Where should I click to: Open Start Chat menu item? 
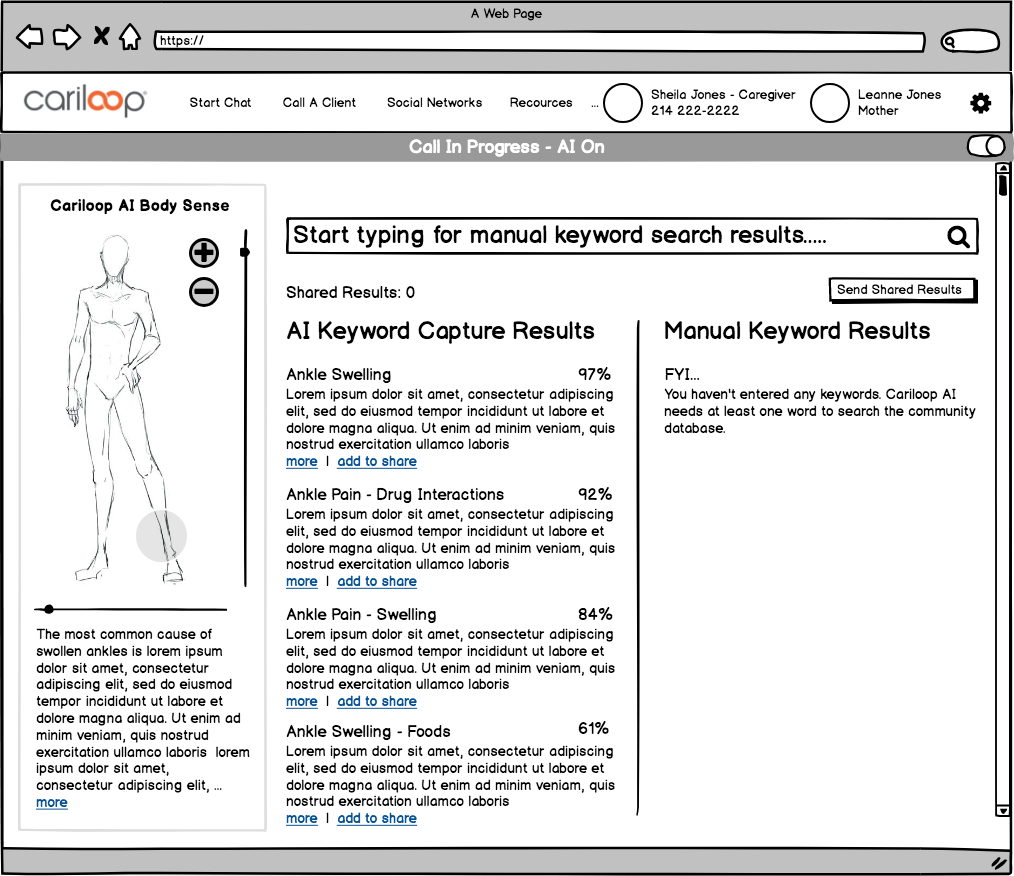point(220,103)
